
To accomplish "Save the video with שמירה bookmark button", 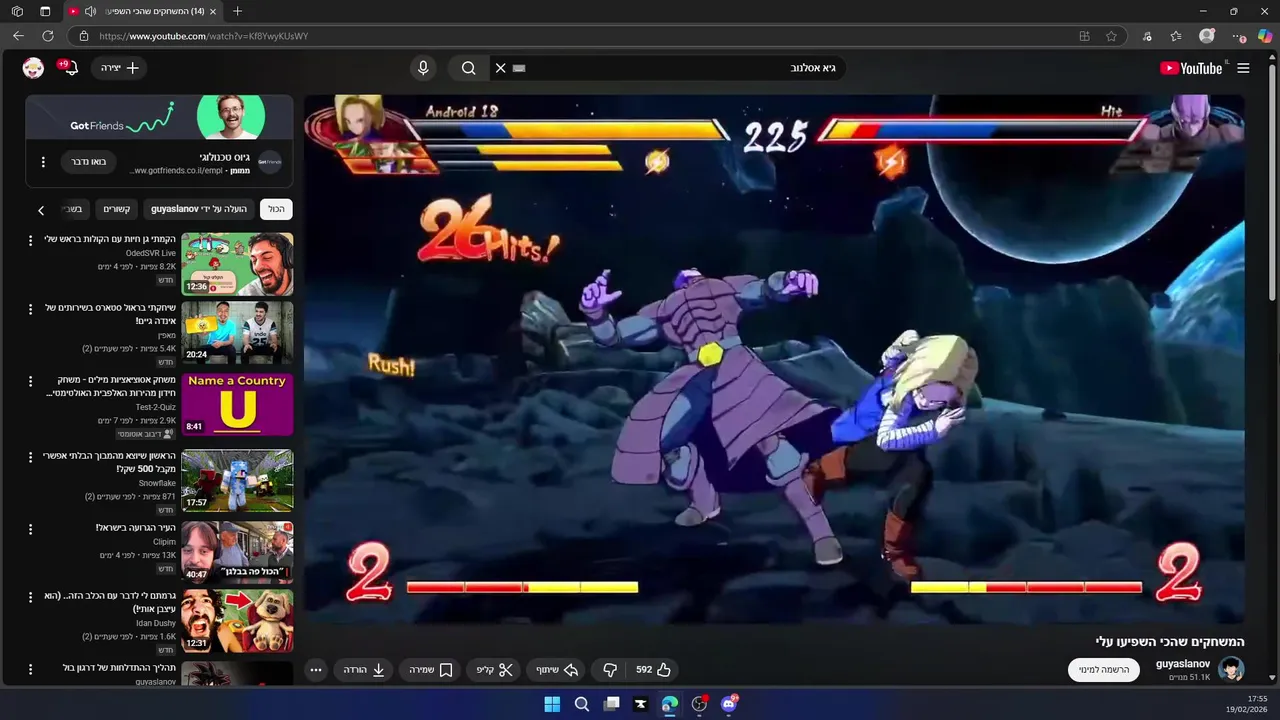I will pyautogui.click(x=430, y=670).
